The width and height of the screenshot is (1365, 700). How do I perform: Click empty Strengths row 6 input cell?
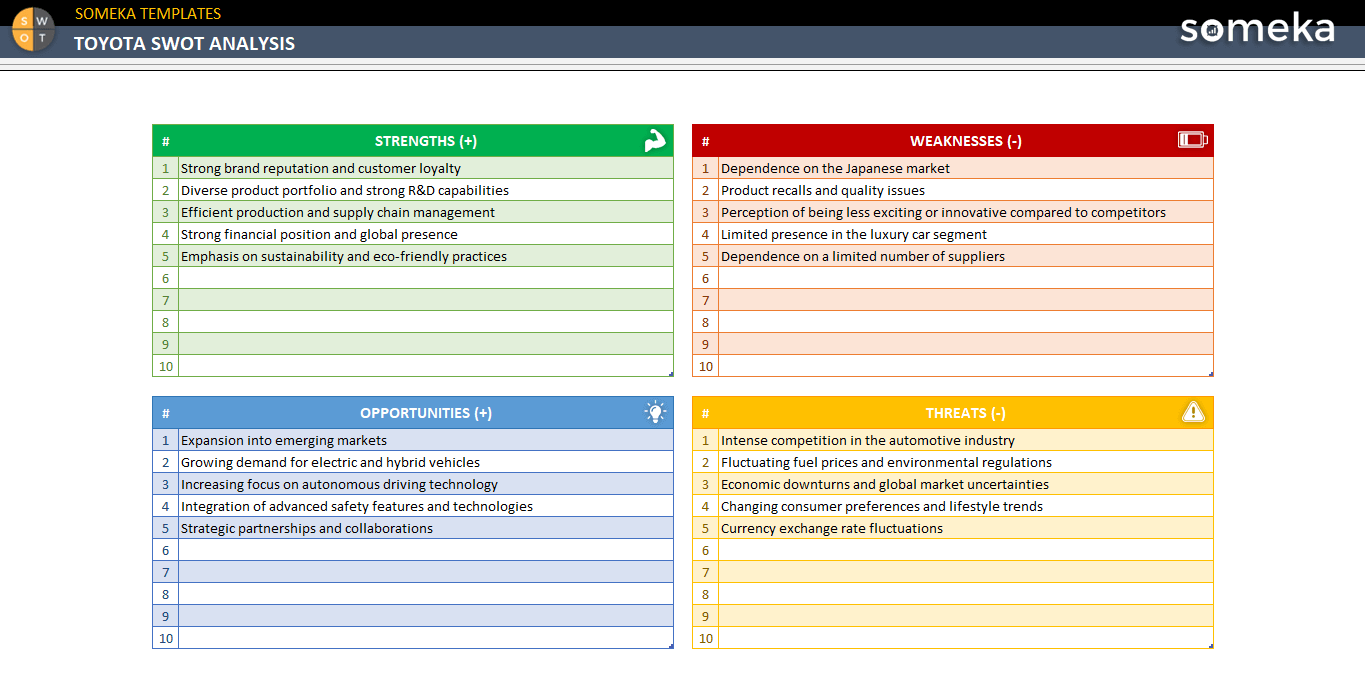coord(426,278)
